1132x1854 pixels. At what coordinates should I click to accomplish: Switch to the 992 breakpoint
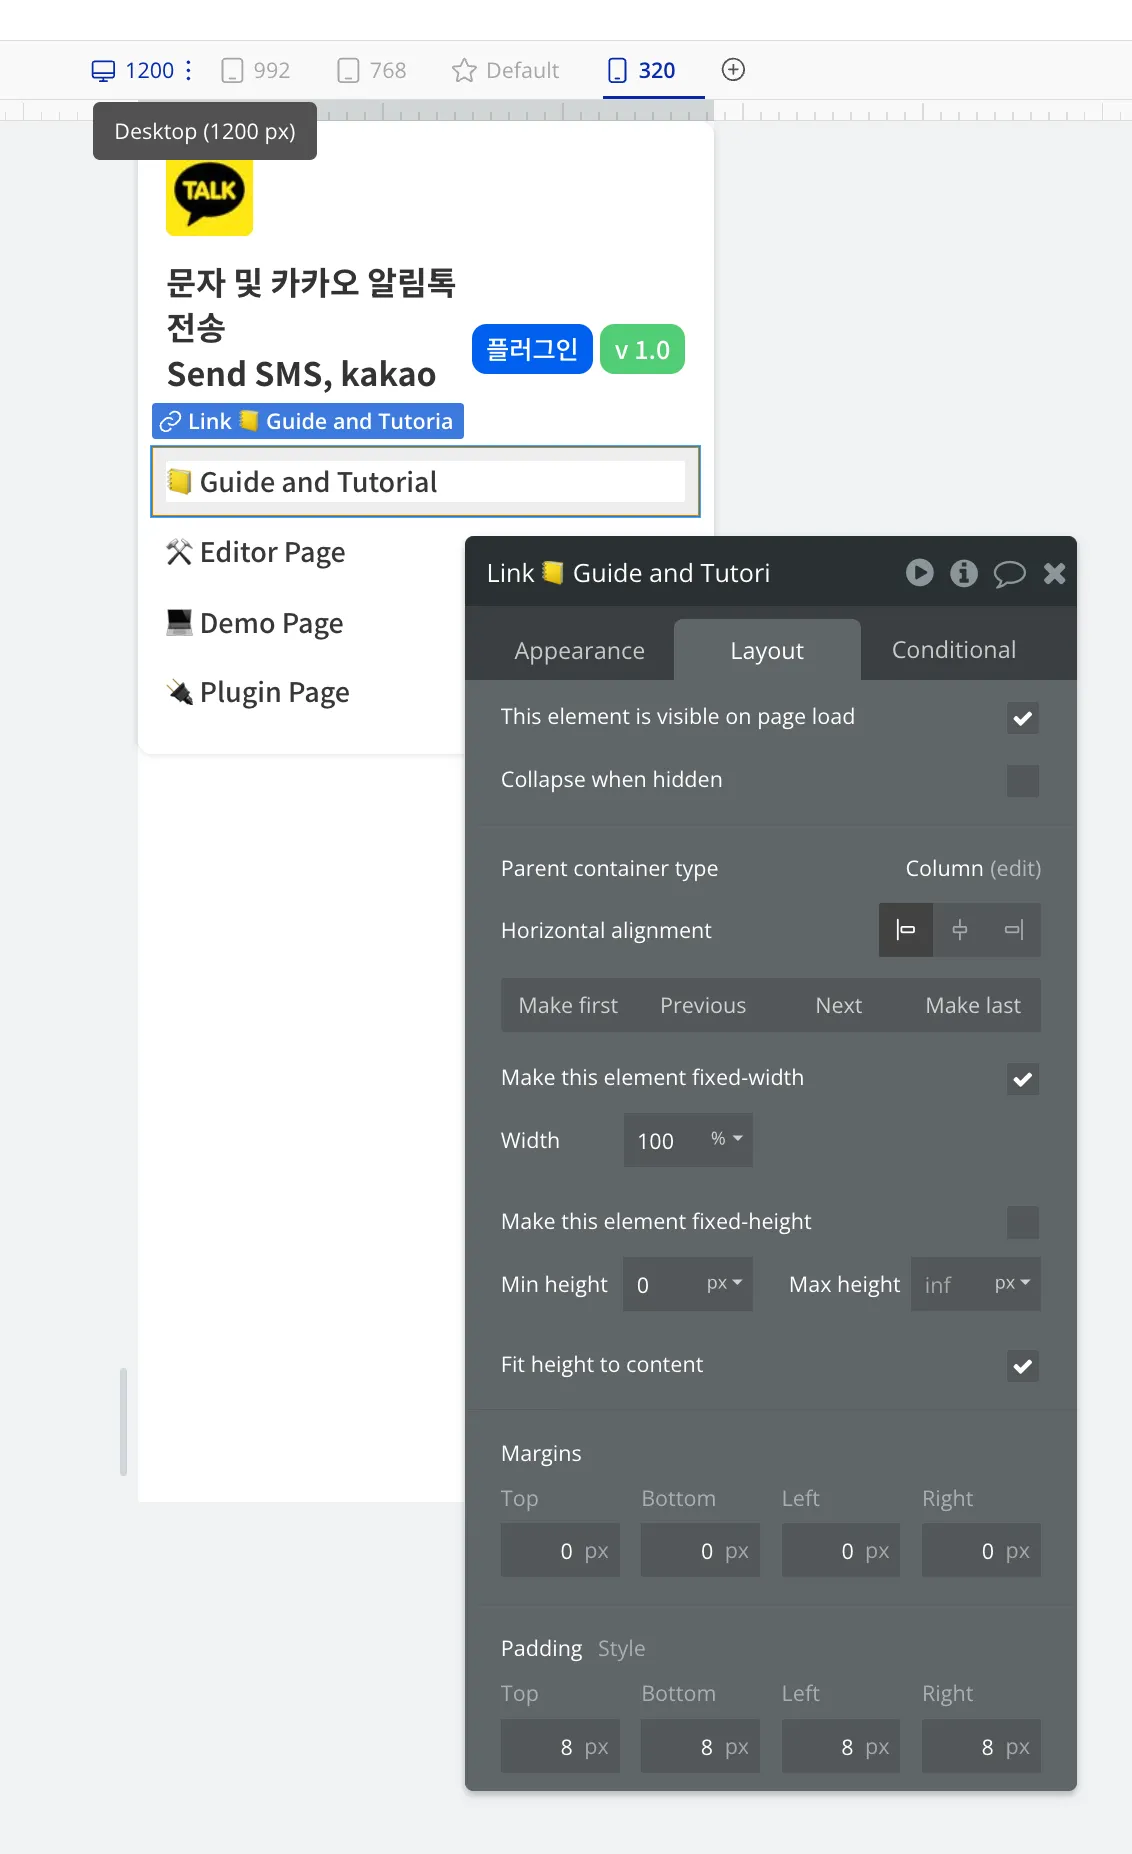click(255, 70)
